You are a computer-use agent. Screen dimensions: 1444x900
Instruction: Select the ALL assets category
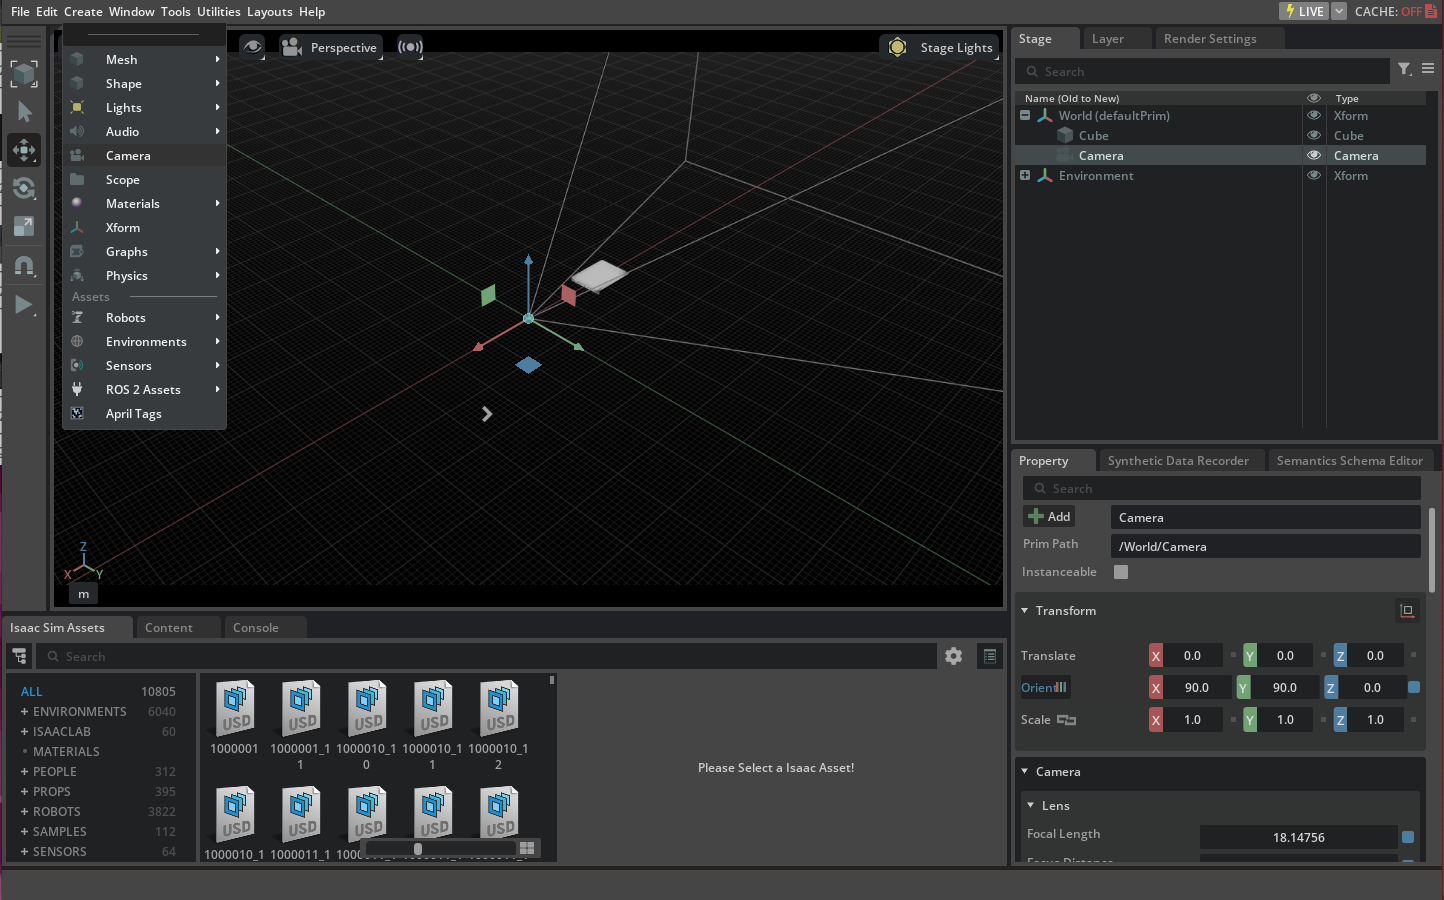click(31, 691)
